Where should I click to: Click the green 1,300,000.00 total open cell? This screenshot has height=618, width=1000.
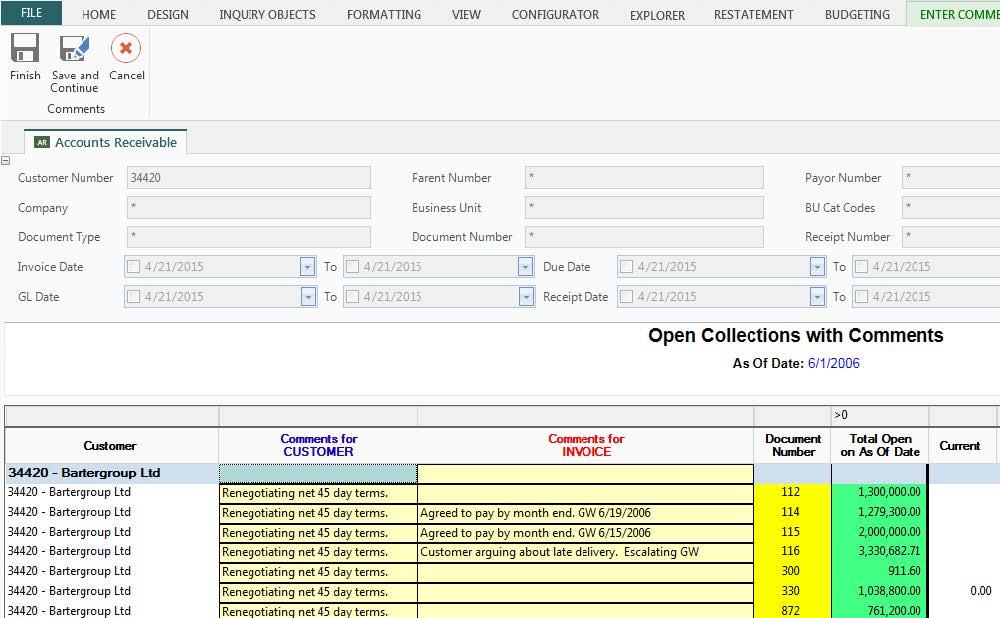click(x=878, y=493)
